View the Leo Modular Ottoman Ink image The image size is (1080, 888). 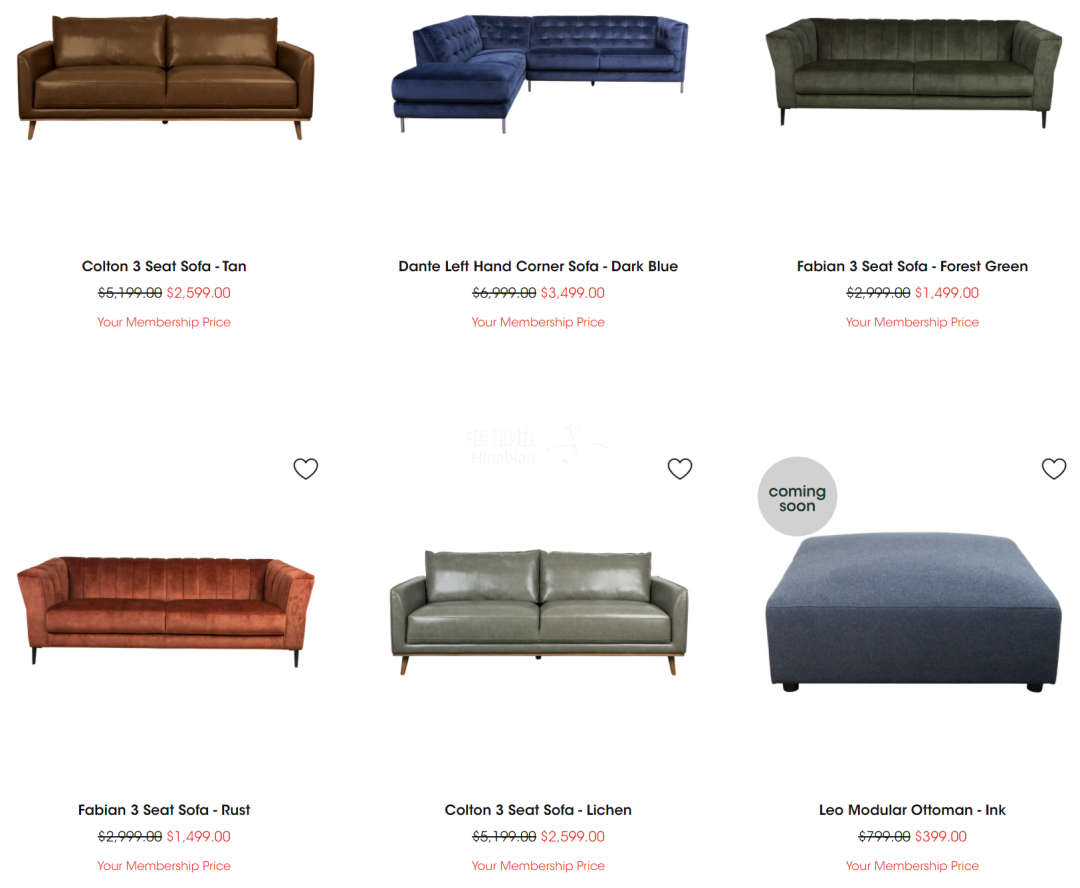click(x=913, y=612)
